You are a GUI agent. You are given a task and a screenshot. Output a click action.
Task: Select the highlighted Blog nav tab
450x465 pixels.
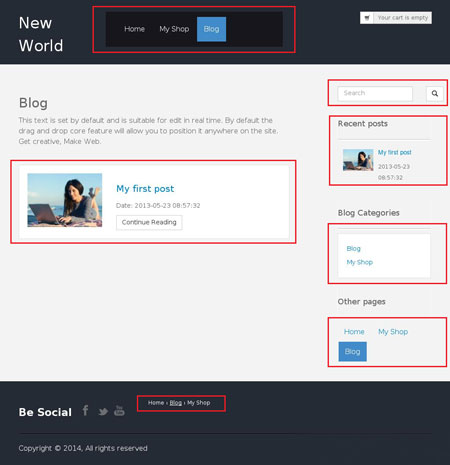[211, 29]
